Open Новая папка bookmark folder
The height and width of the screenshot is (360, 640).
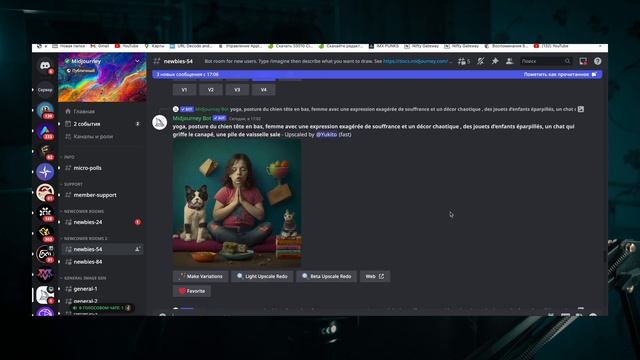[69, 46]
